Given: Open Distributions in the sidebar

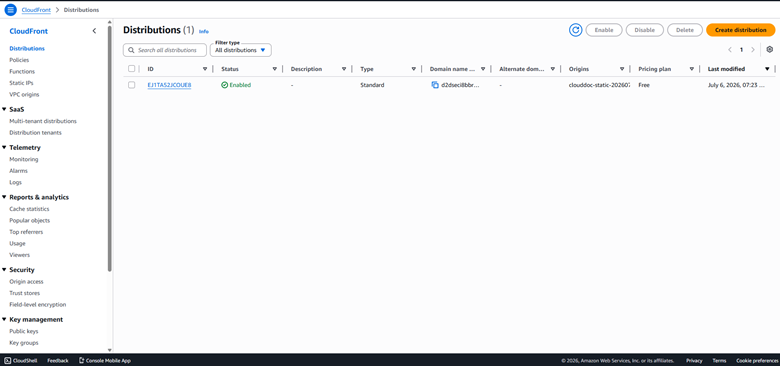Looking at the screenshot, I should (x=27, y=49).
